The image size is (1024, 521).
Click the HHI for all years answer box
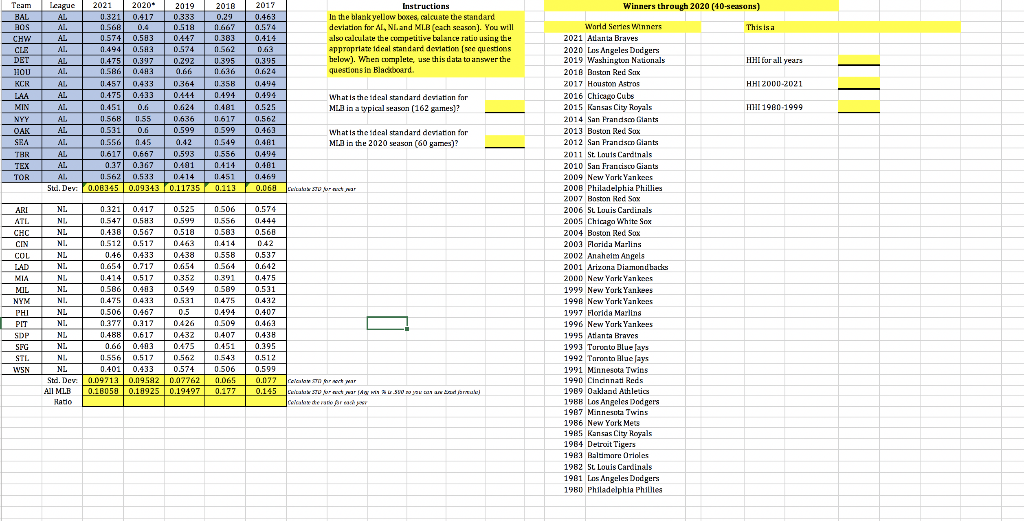859,60
